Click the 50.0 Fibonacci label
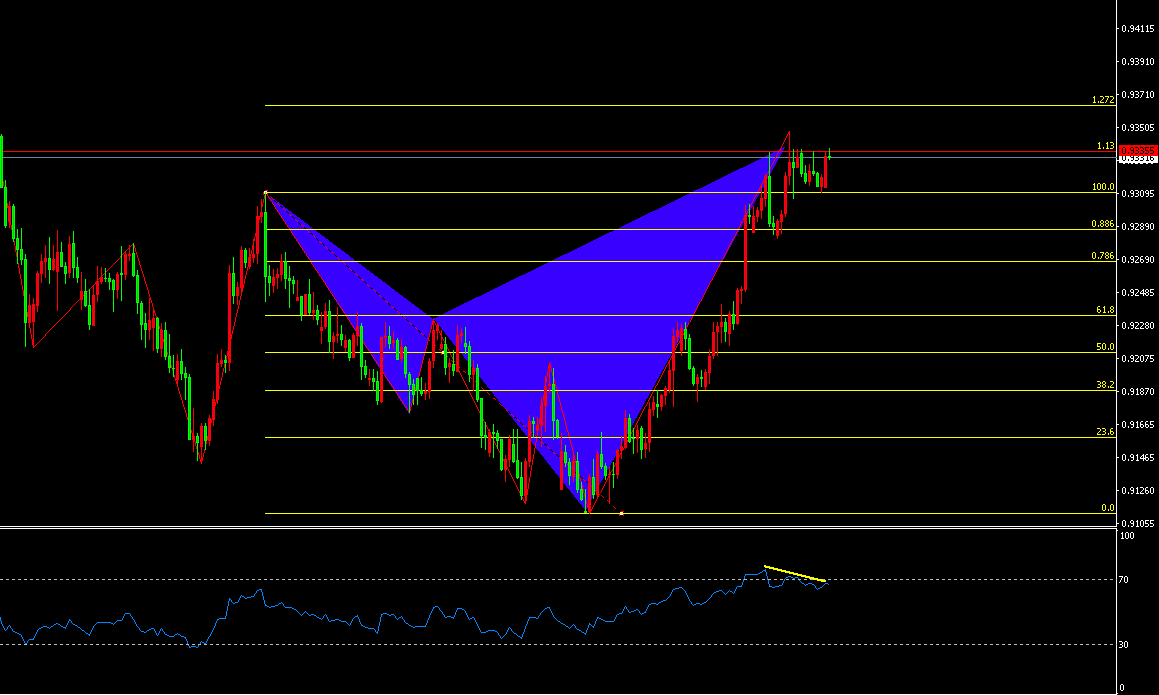 [1106, 347]
